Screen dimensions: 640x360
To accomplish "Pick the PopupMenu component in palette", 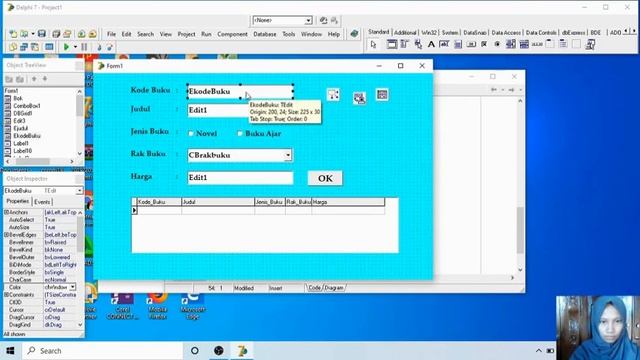I will [x=418, y=44].
